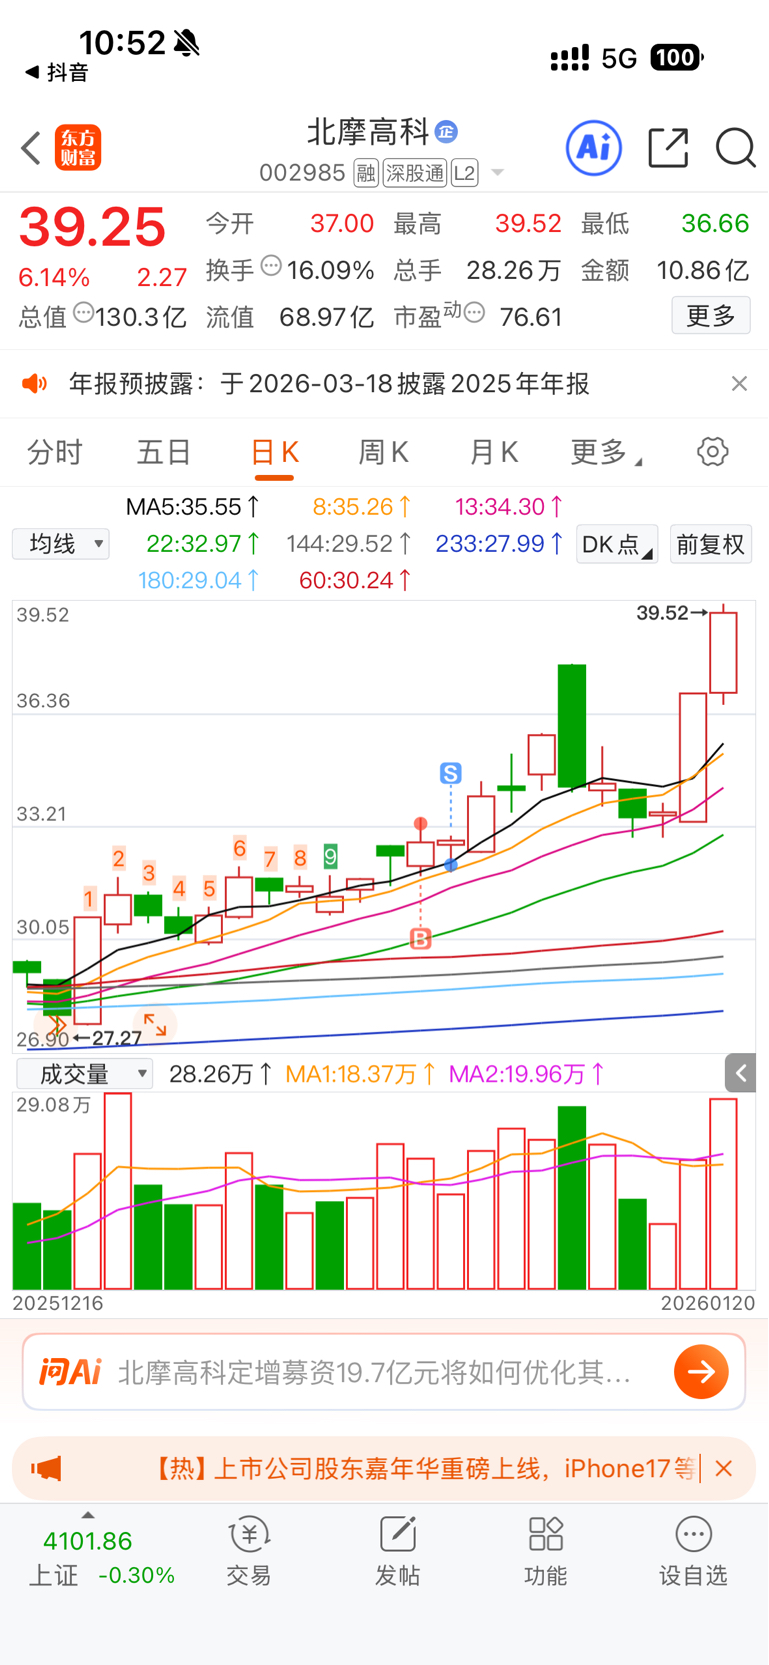
Task: Tap the orange left-right scroll icon on chart
Action: [55, 1023]
